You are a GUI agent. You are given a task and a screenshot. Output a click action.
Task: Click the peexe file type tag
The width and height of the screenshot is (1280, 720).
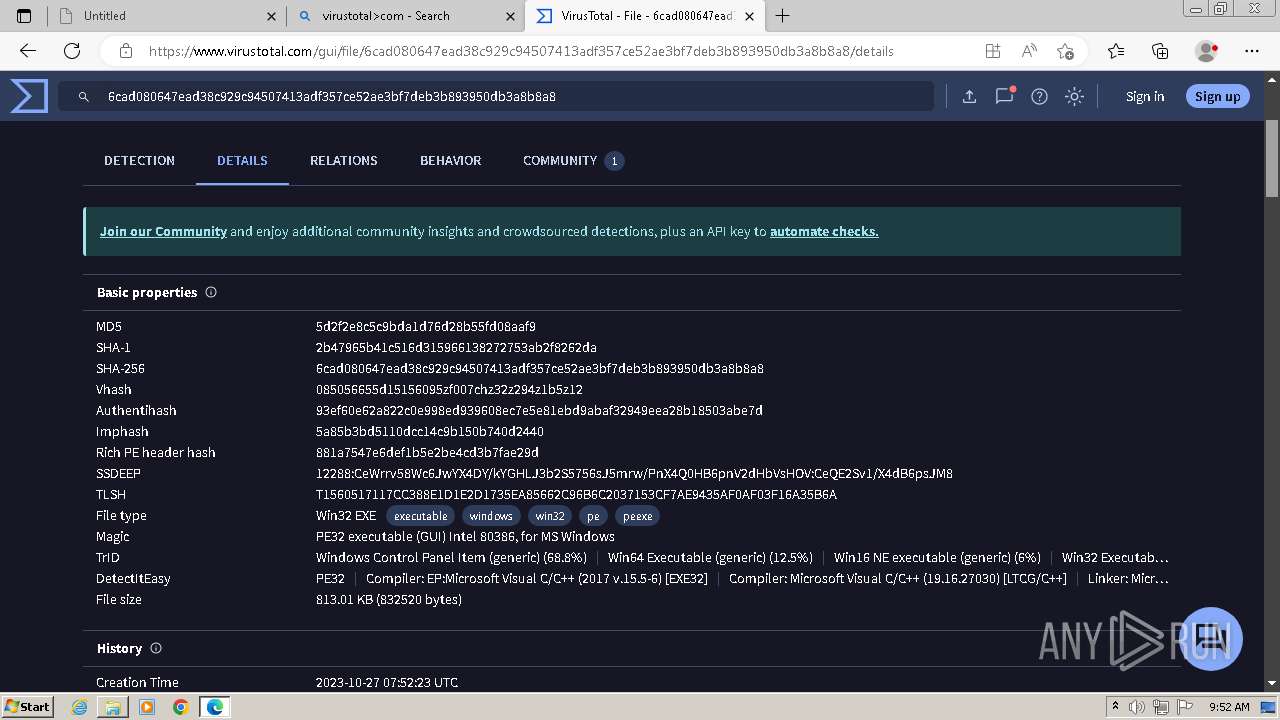(637, 516)
